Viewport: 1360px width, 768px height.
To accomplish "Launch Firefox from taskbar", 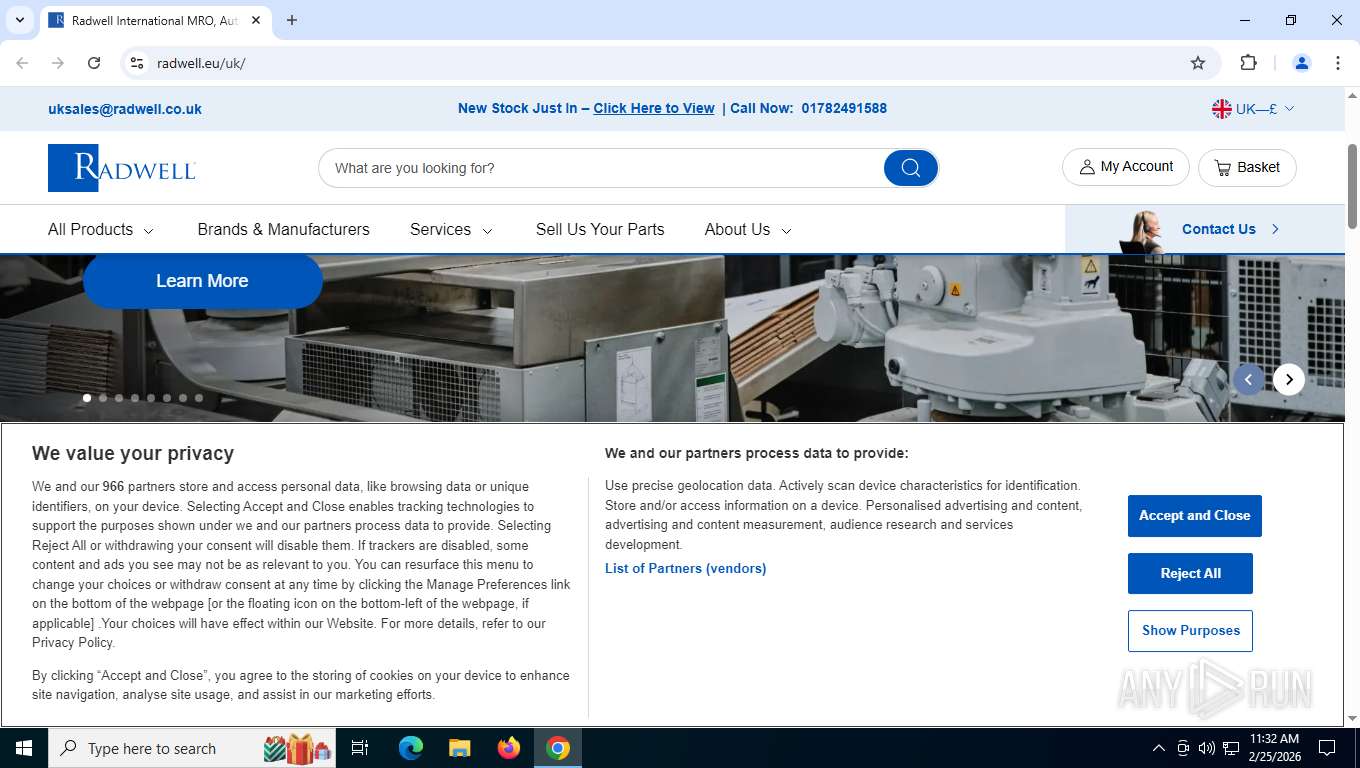I will 509,748.
